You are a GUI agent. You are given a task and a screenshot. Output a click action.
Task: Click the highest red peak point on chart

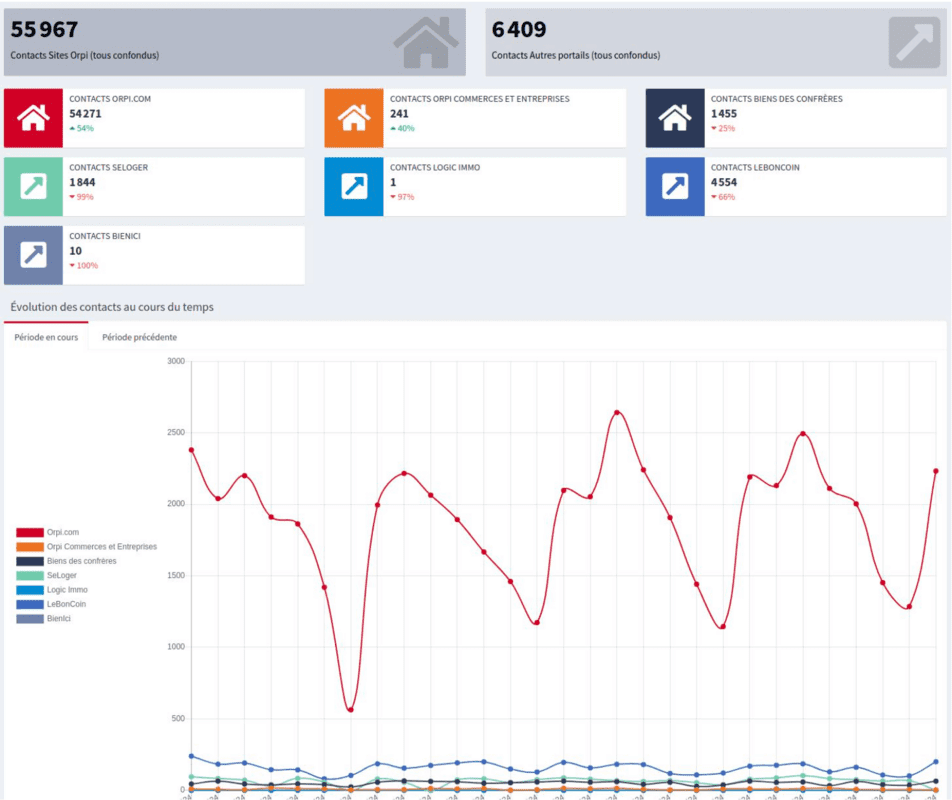point(617,412)
